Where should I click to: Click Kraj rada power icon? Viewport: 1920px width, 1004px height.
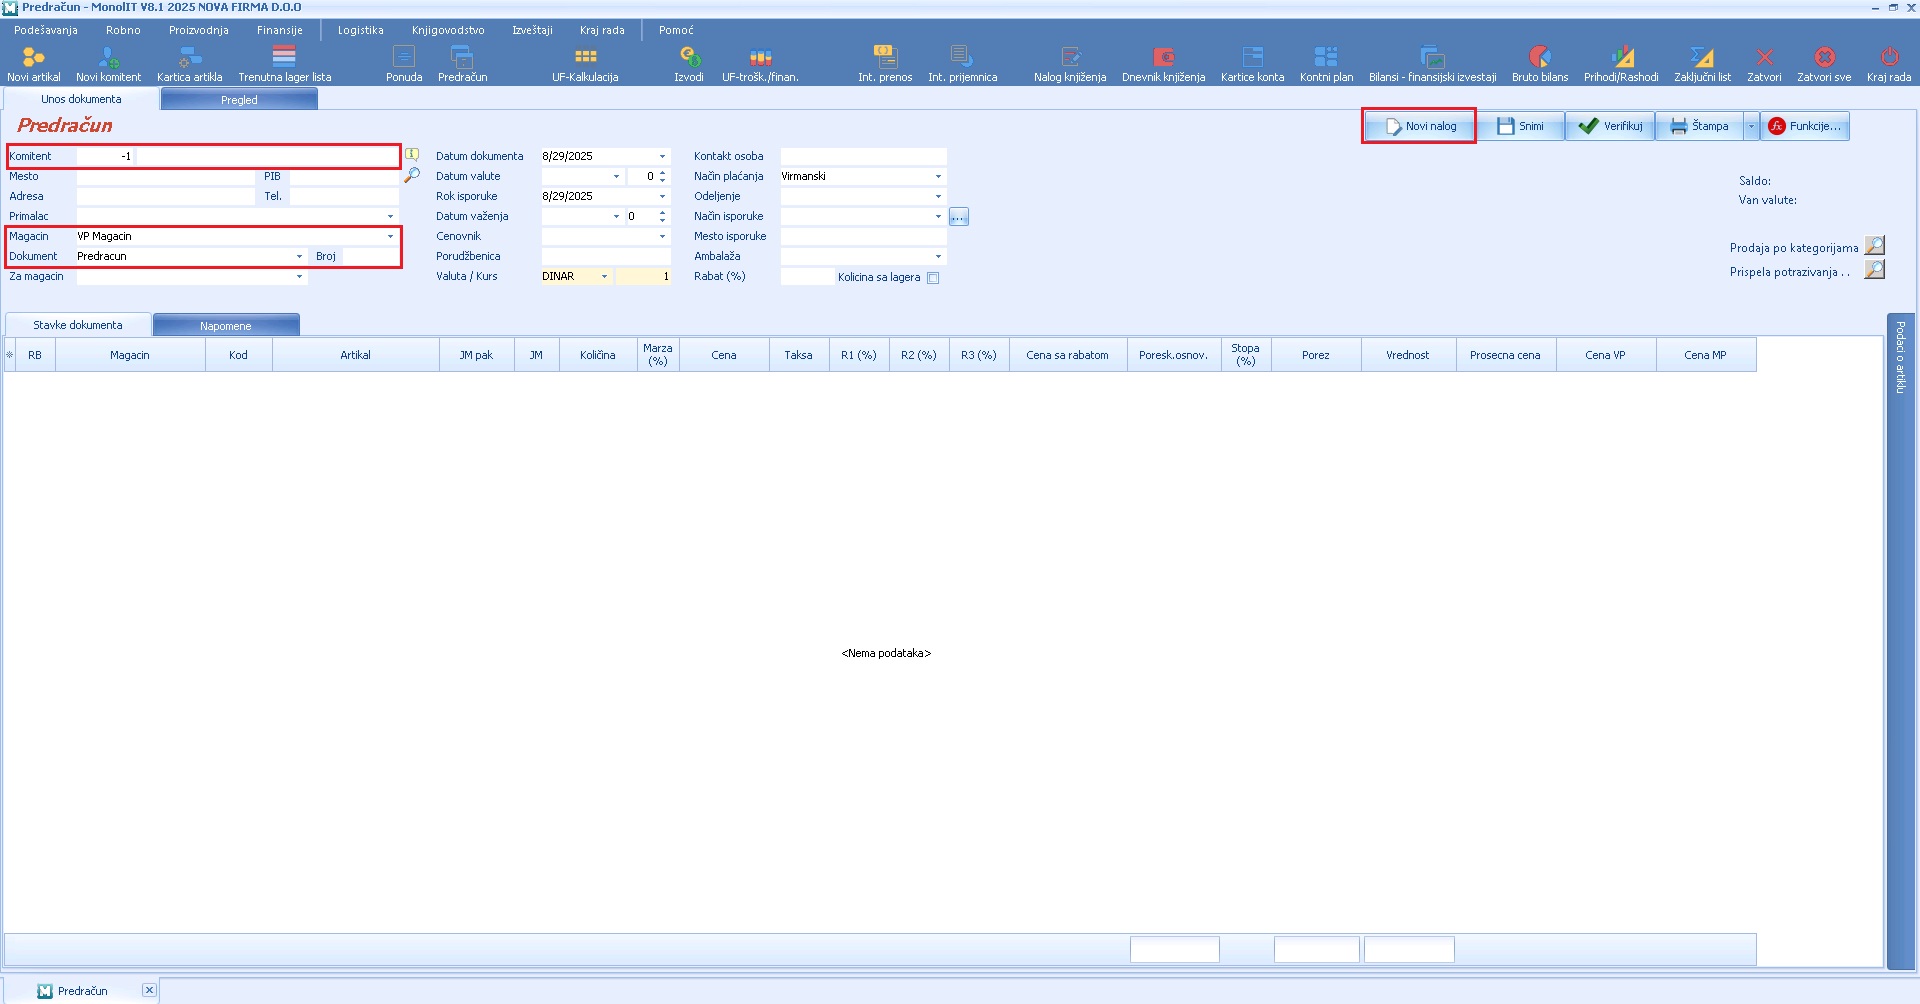coord(1888,63)
